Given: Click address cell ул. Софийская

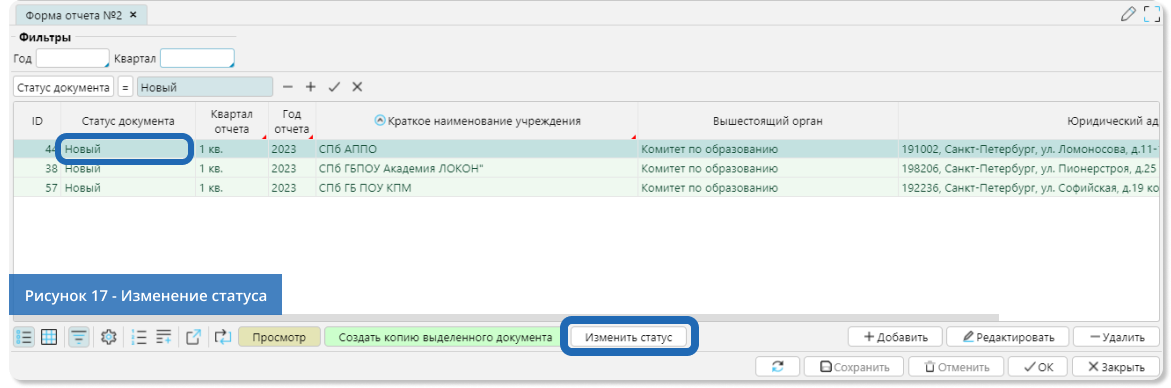Looking at the screenshot, I should pos(1030,188).
